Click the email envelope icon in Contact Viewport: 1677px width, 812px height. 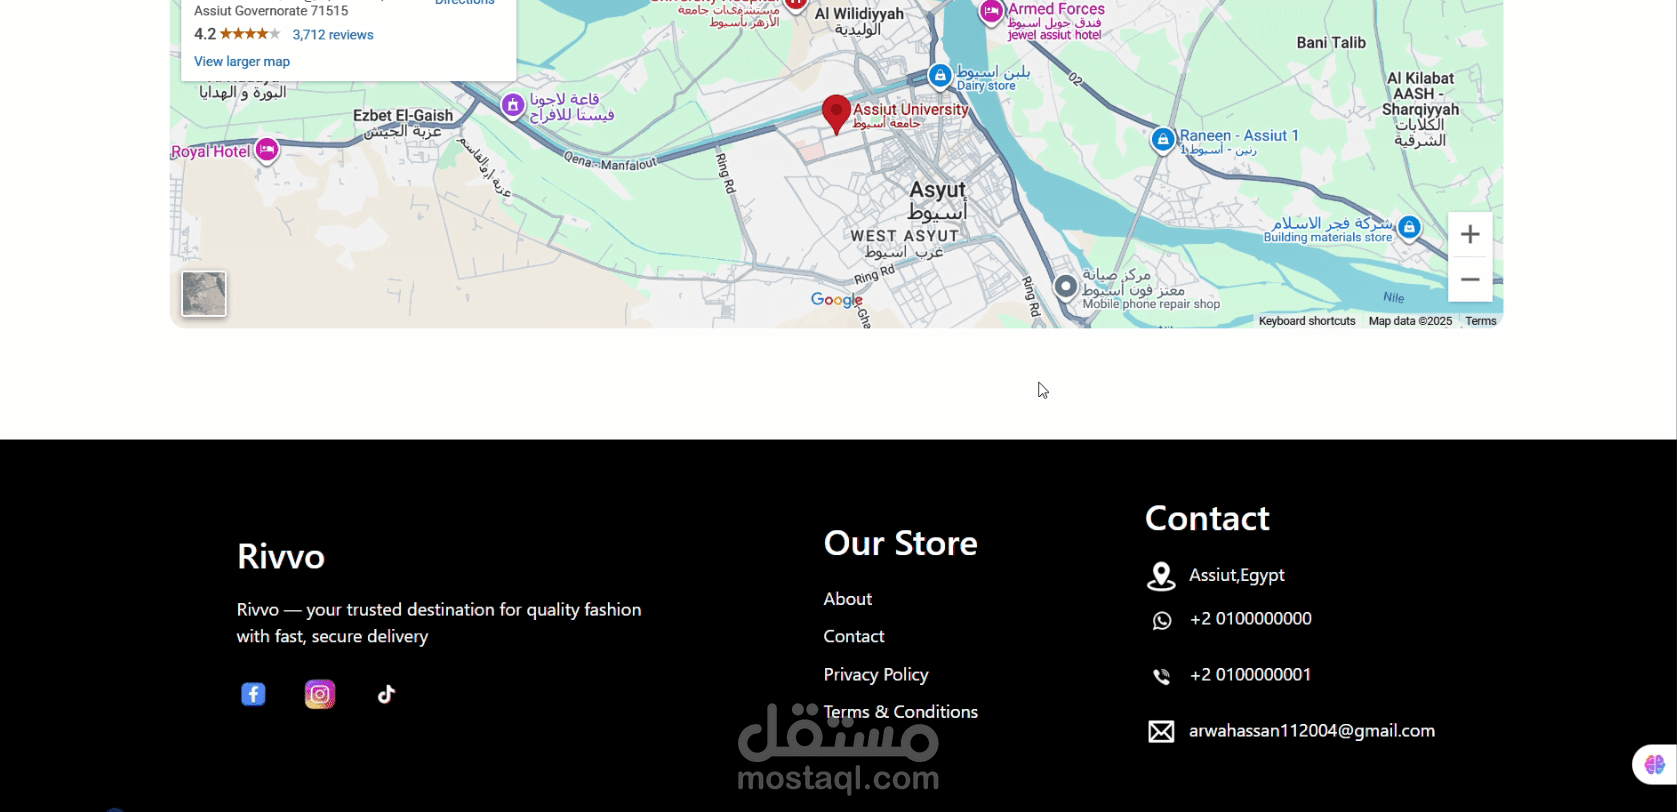click(1161, 732)
